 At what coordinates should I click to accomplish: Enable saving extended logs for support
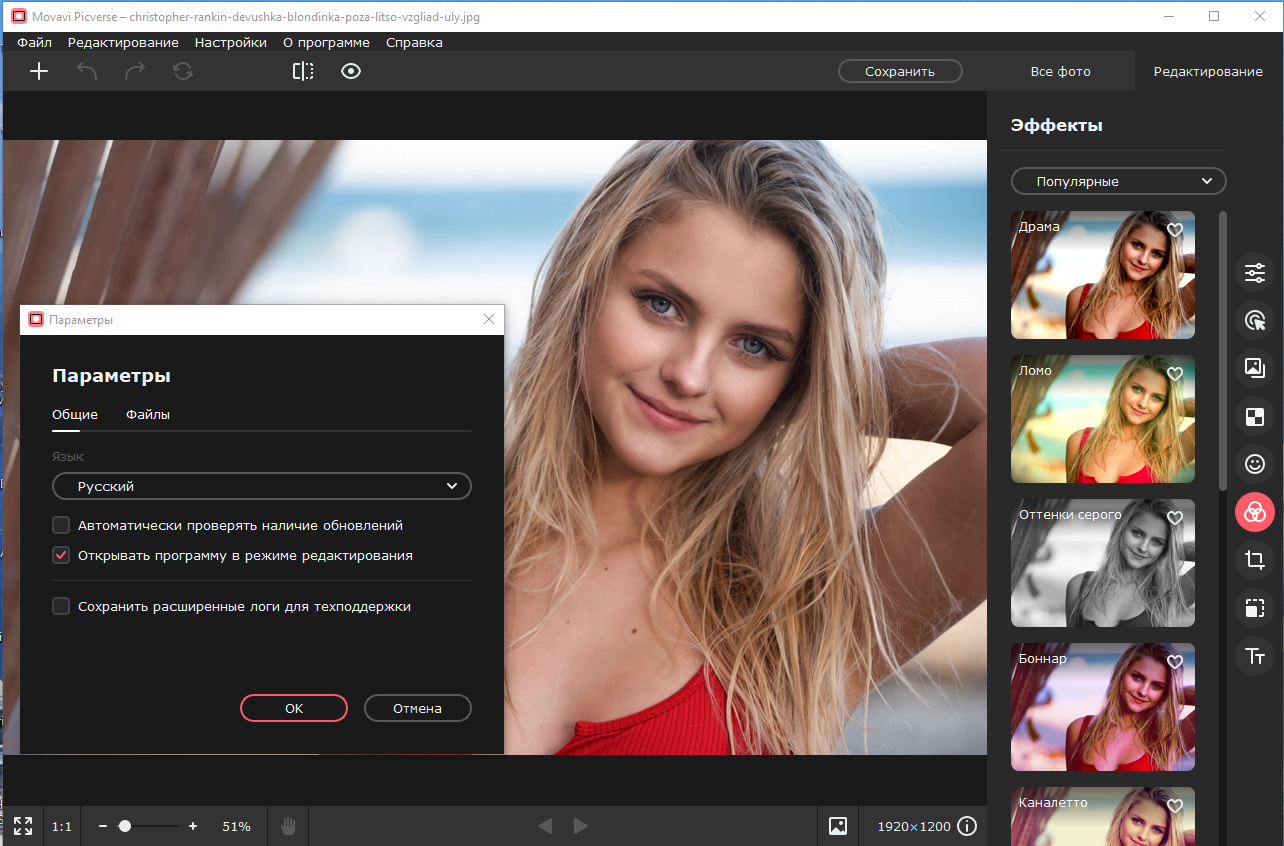(61, 606)
